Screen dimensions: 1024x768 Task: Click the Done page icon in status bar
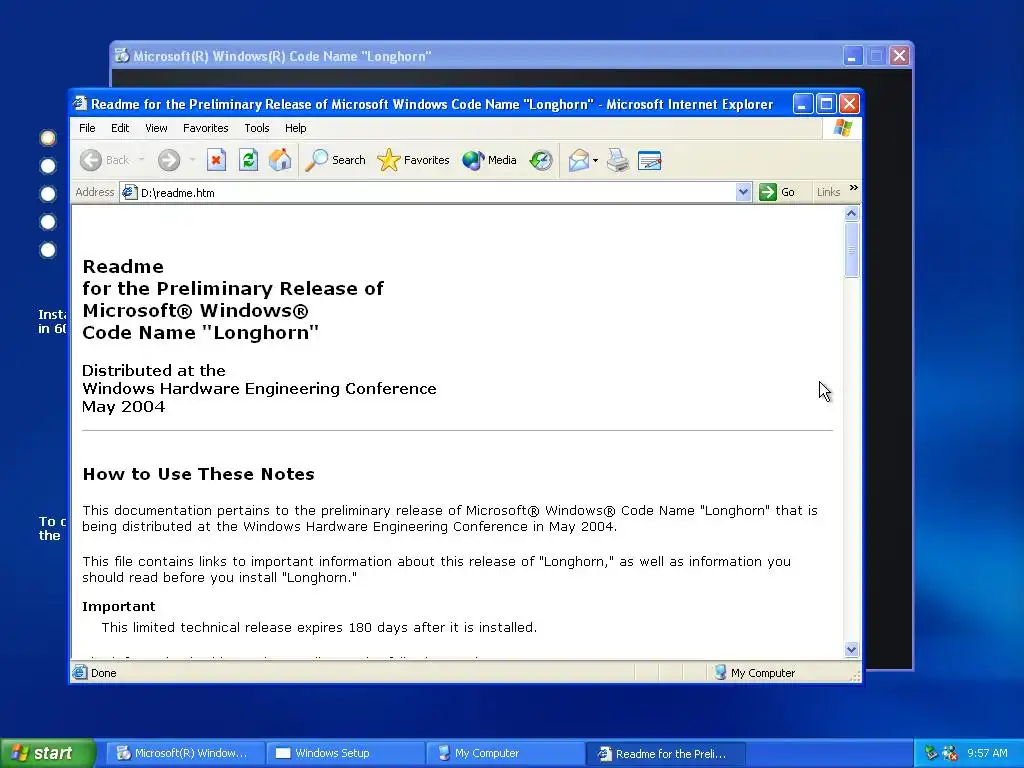tap(80, 672)
